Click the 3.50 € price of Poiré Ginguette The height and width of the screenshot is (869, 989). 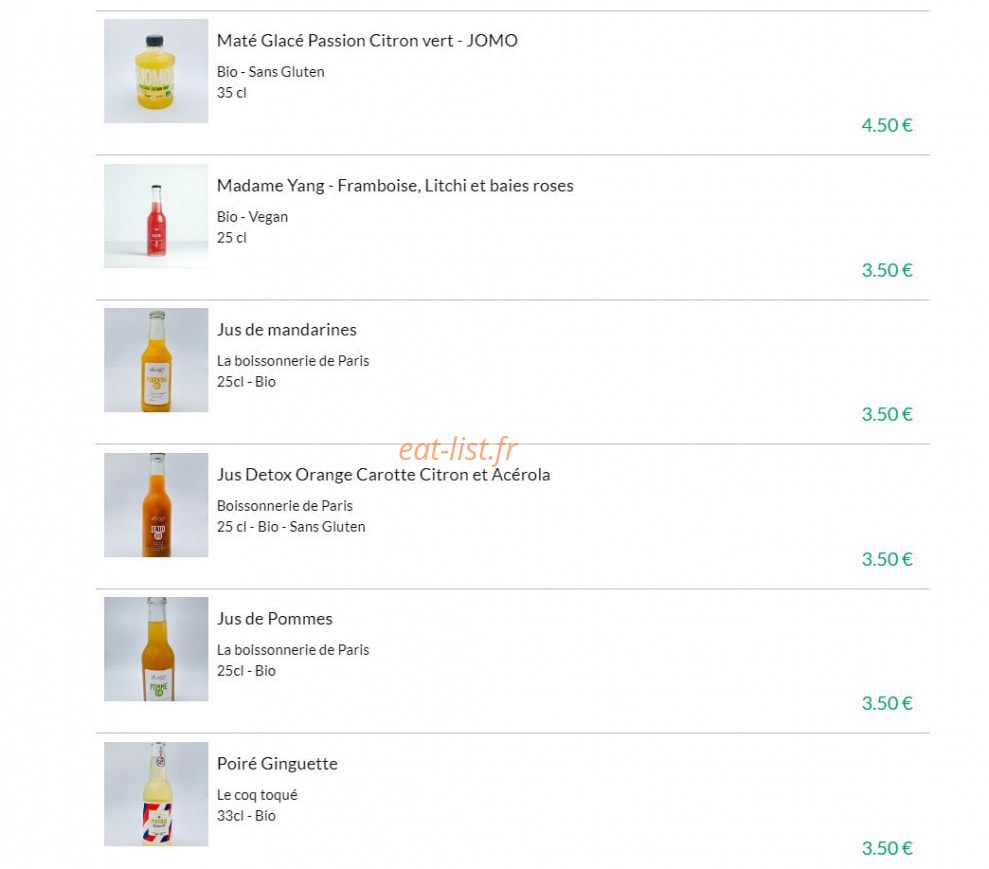pos(887,848)
